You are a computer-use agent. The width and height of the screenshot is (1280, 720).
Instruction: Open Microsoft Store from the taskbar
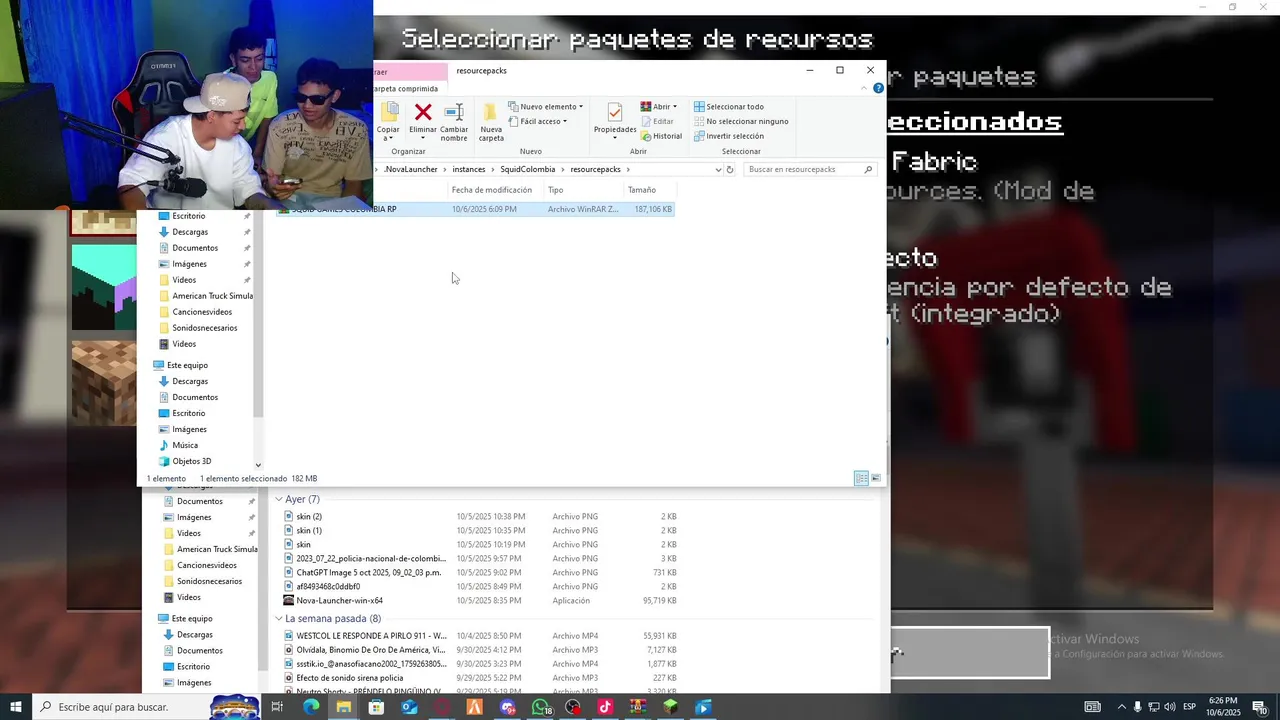pyautogui.click(x=376, y=707)
